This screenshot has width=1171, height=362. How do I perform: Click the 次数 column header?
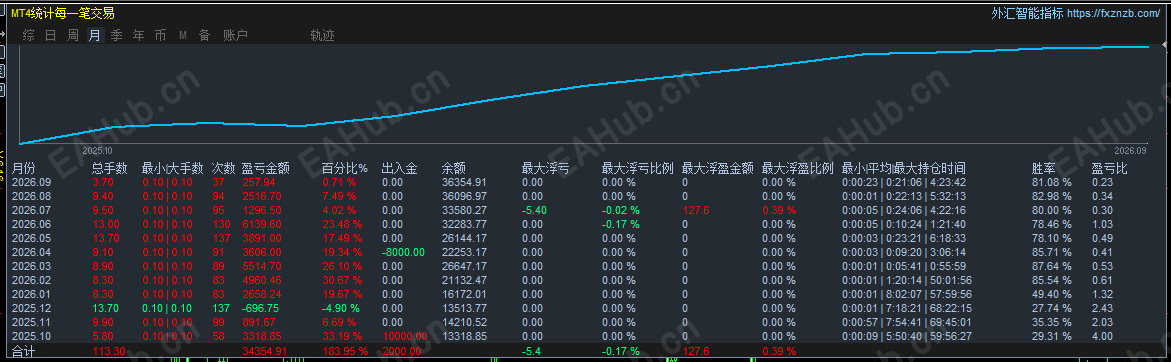(223, 169)
